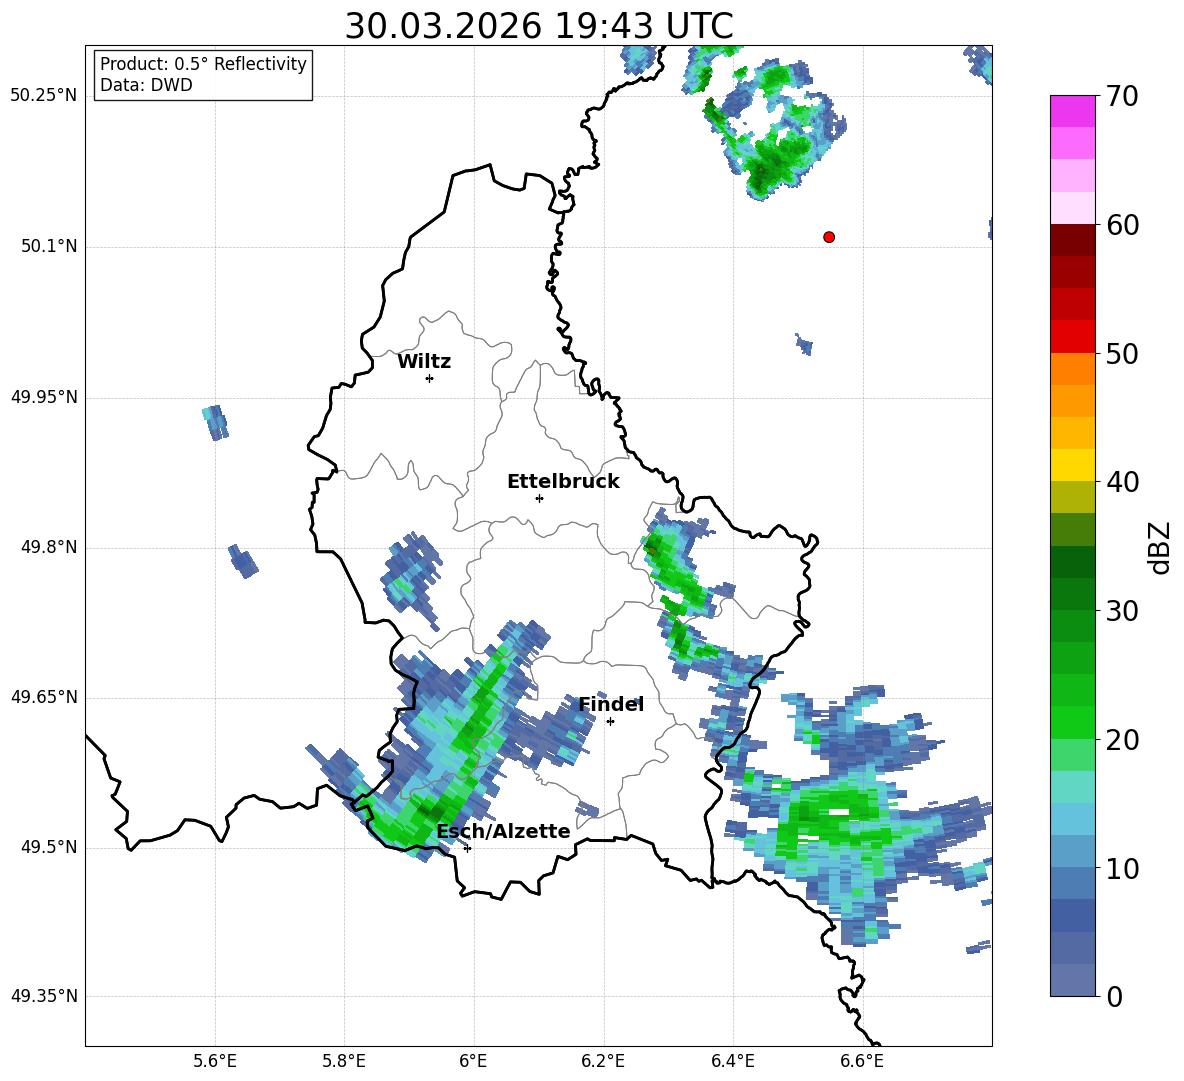Click the cross marker below Findel
The image size is (1184, 1081).
click(610, 722)
